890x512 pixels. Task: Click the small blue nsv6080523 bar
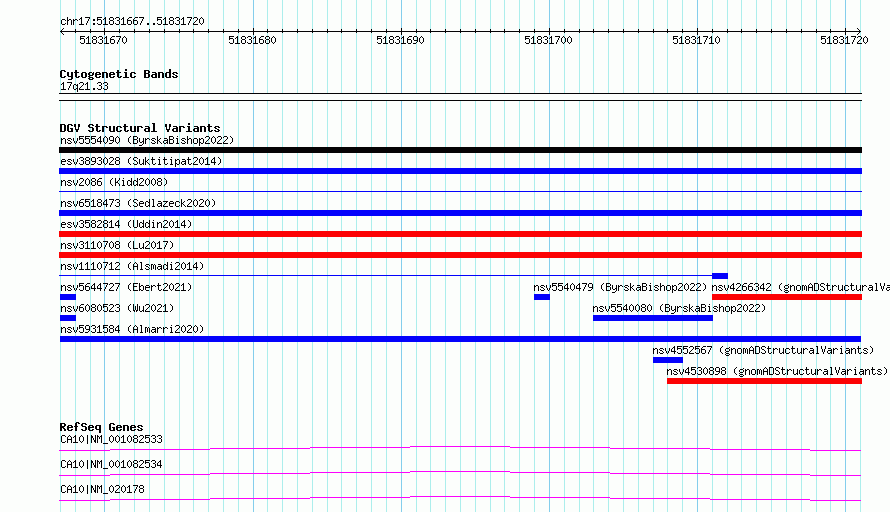point(68,318)
